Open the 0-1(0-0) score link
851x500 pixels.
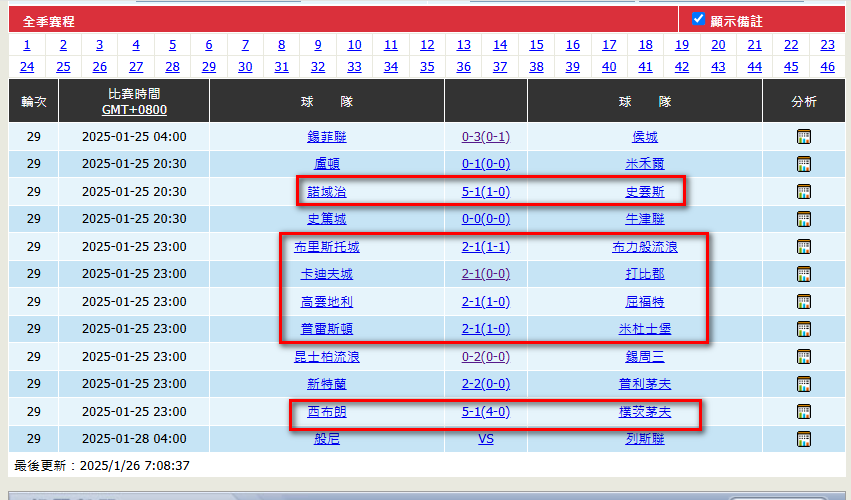tap(486, 164)
